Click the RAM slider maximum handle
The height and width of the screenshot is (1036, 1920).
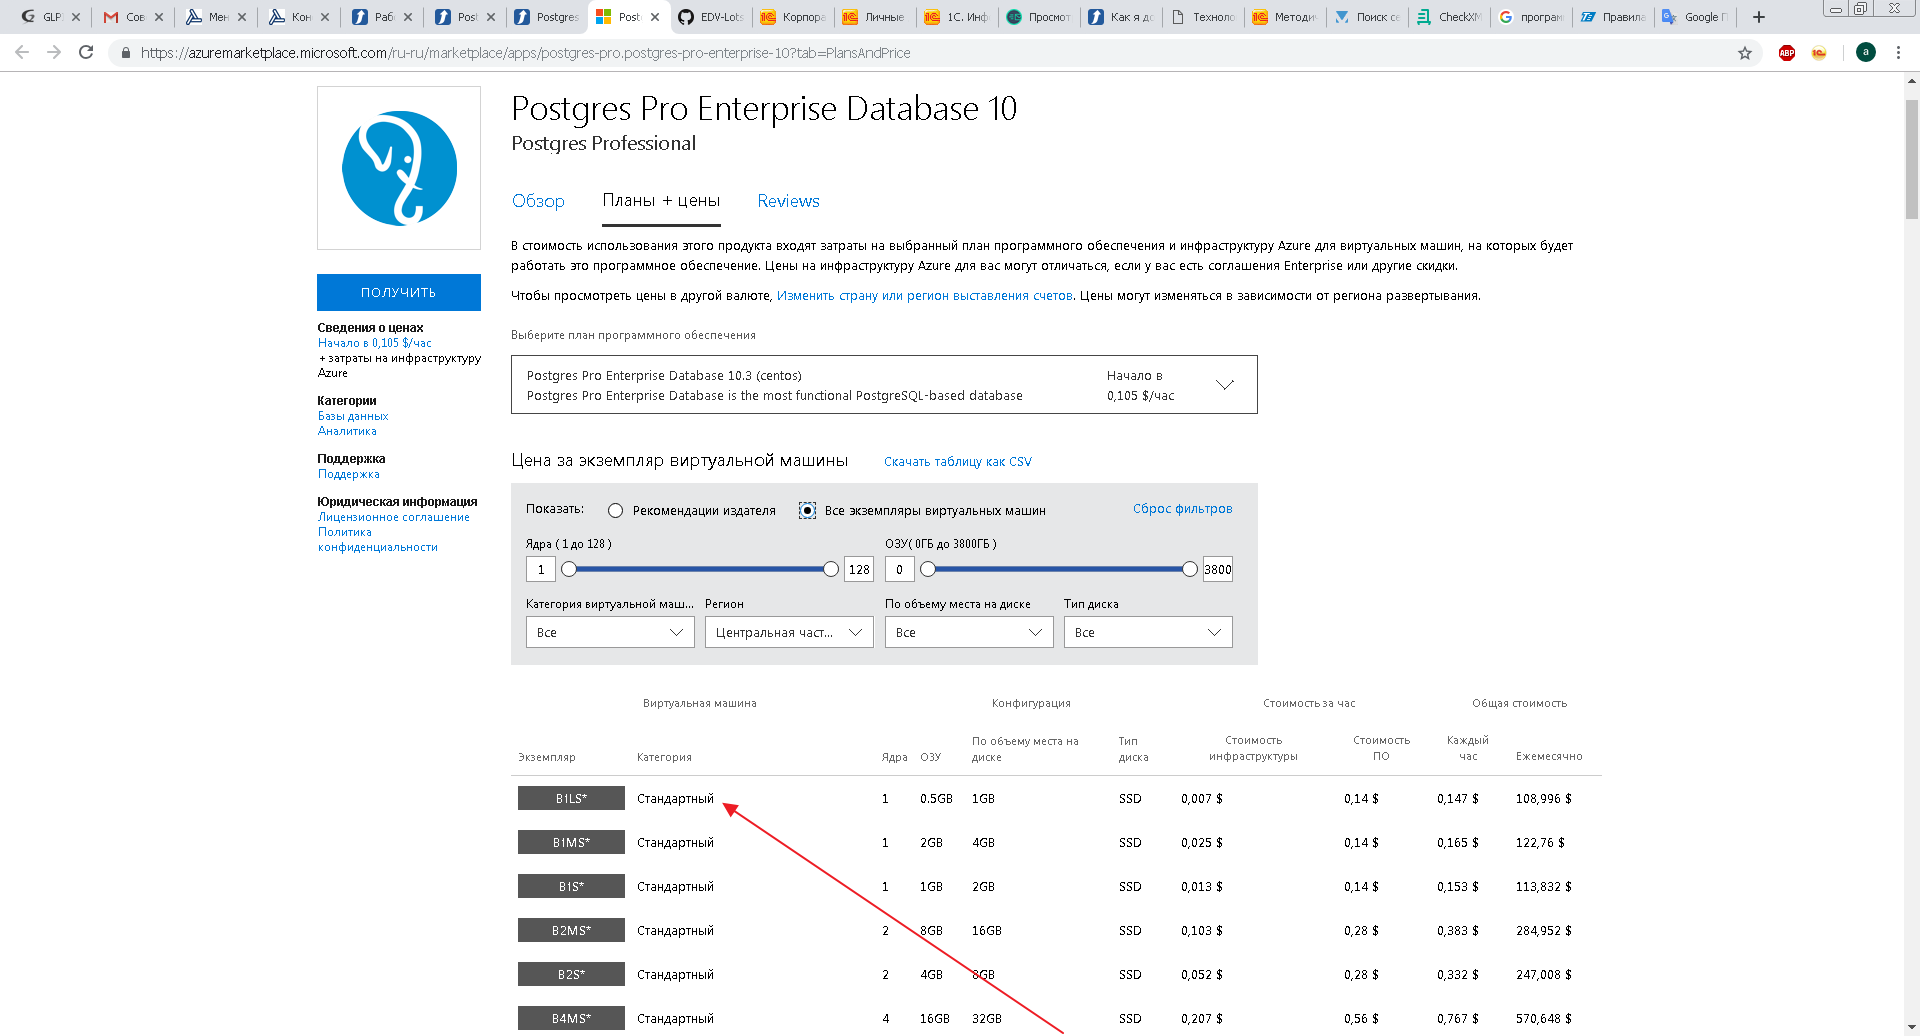click(1190, 569)
